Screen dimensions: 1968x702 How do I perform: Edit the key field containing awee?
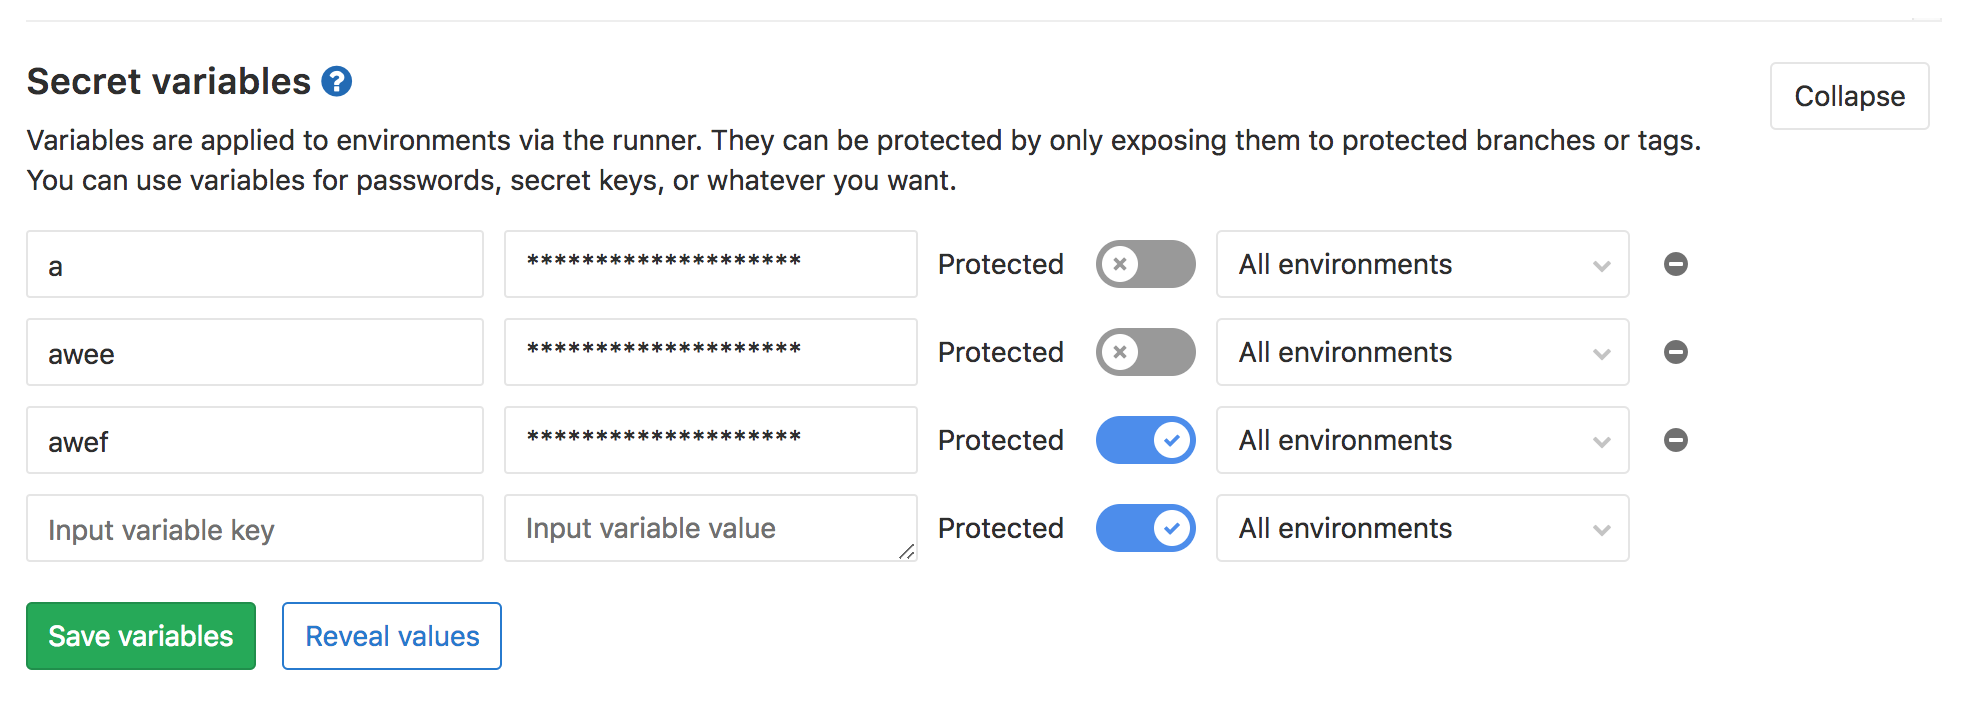pos(255,352)
